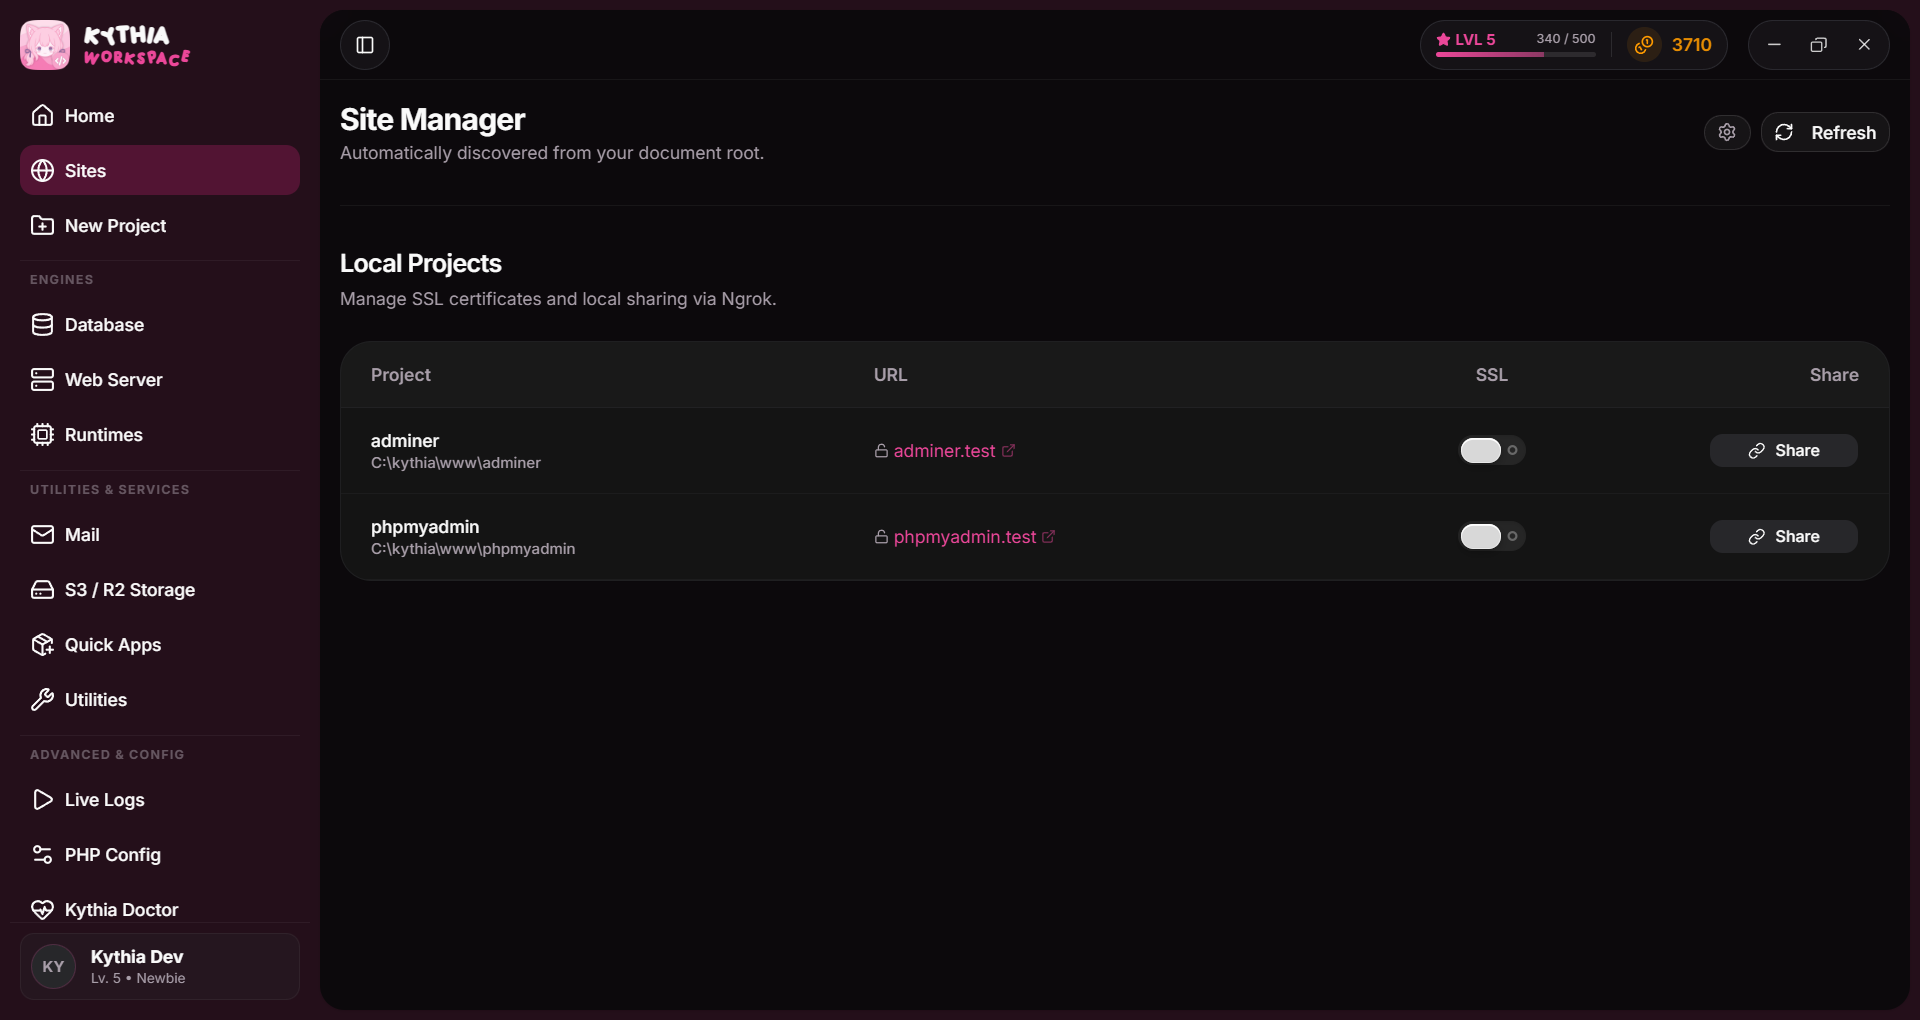Open New Project in the sidebar

(160, 226)
